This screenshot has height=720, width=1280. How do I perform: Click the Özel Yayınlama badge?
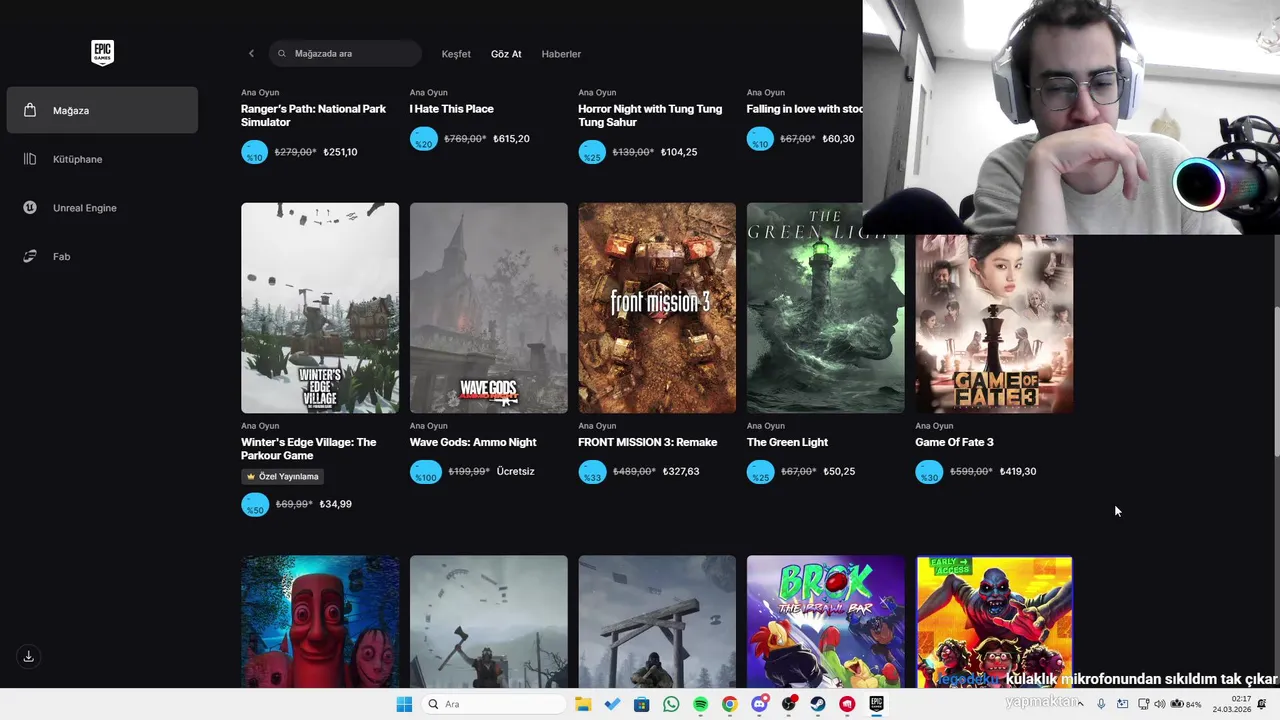click(x=282, y=477)
